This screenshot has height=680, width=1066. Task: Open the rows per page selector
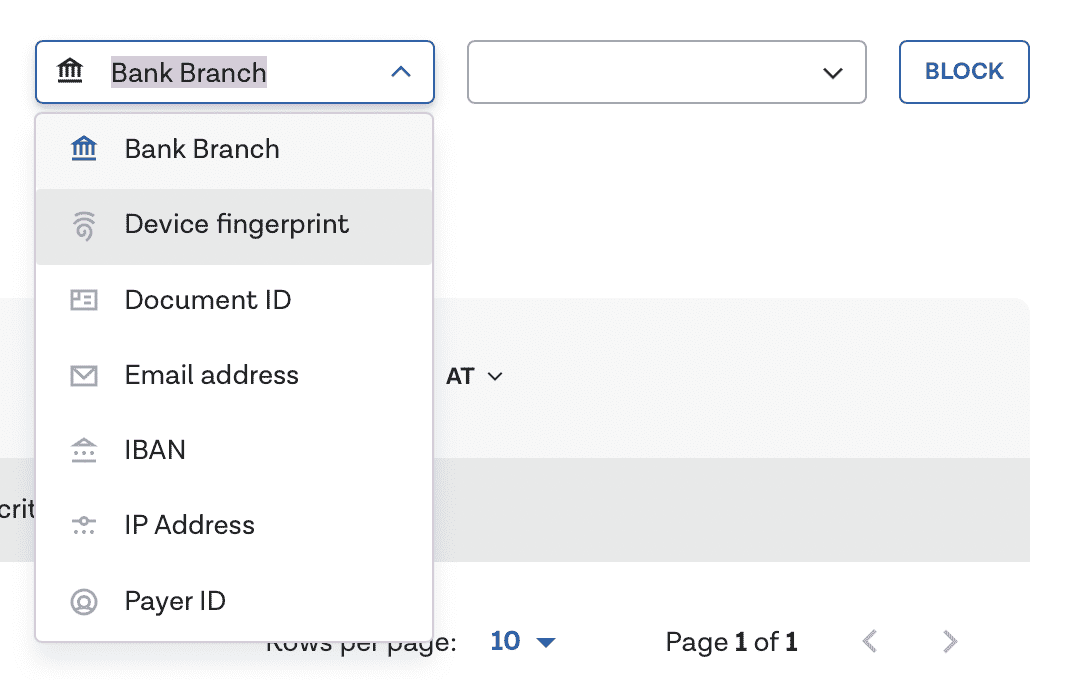523,641
